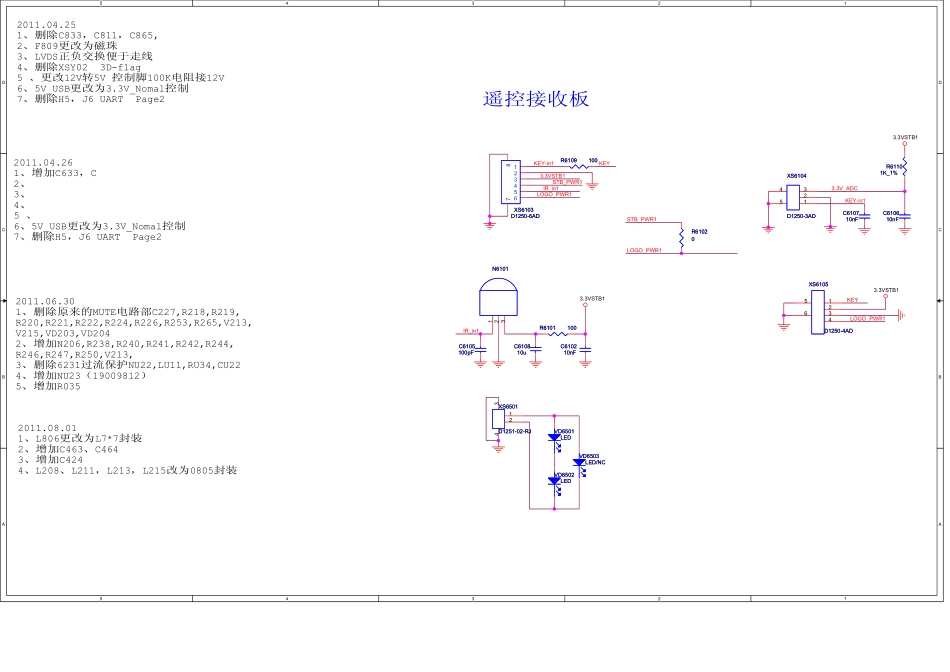Select the XS6104 connector block
The width and height of the screenshot is (950, 672).
(x=792, y=195)
